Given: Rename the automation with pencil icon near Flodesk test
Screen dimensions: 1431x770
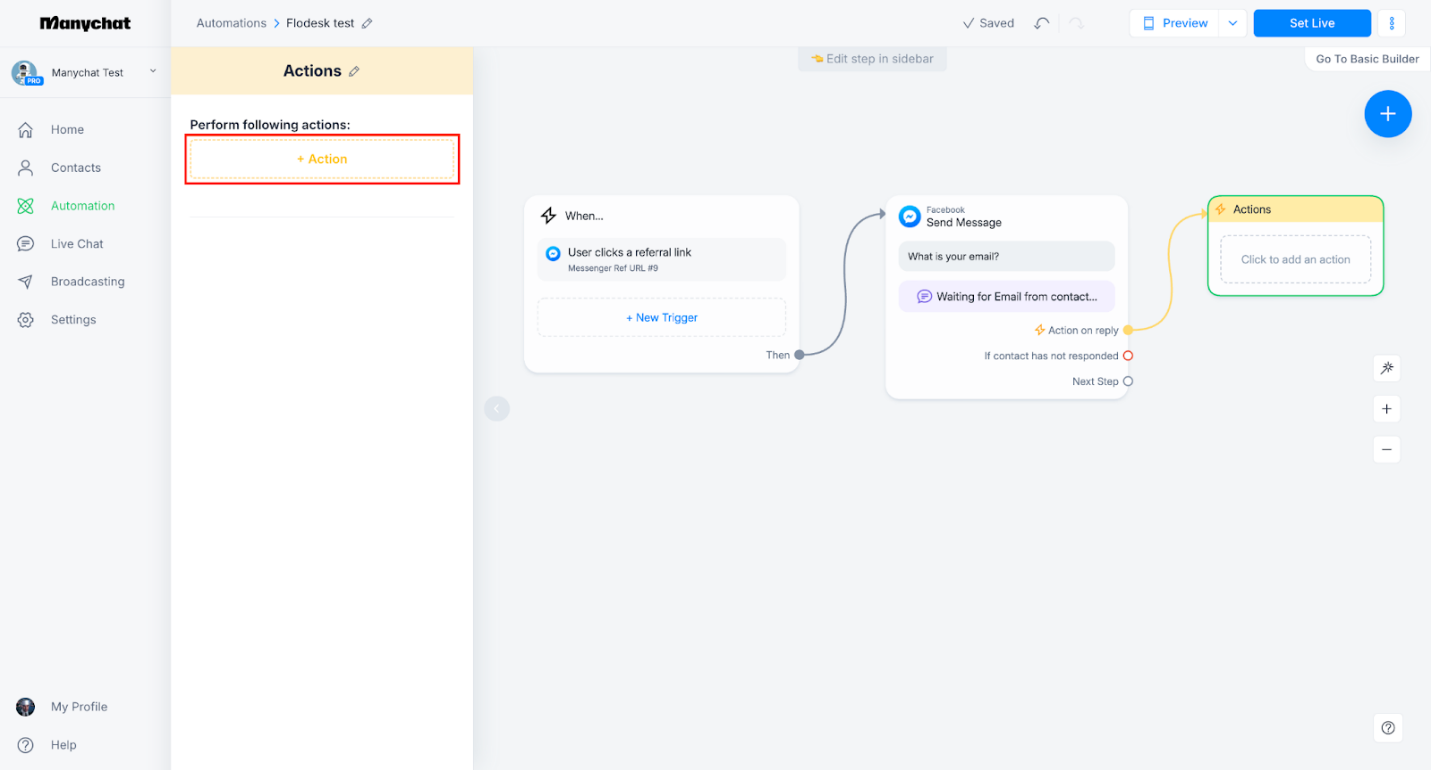Looking at the screenshot, I should click(367, 23).
